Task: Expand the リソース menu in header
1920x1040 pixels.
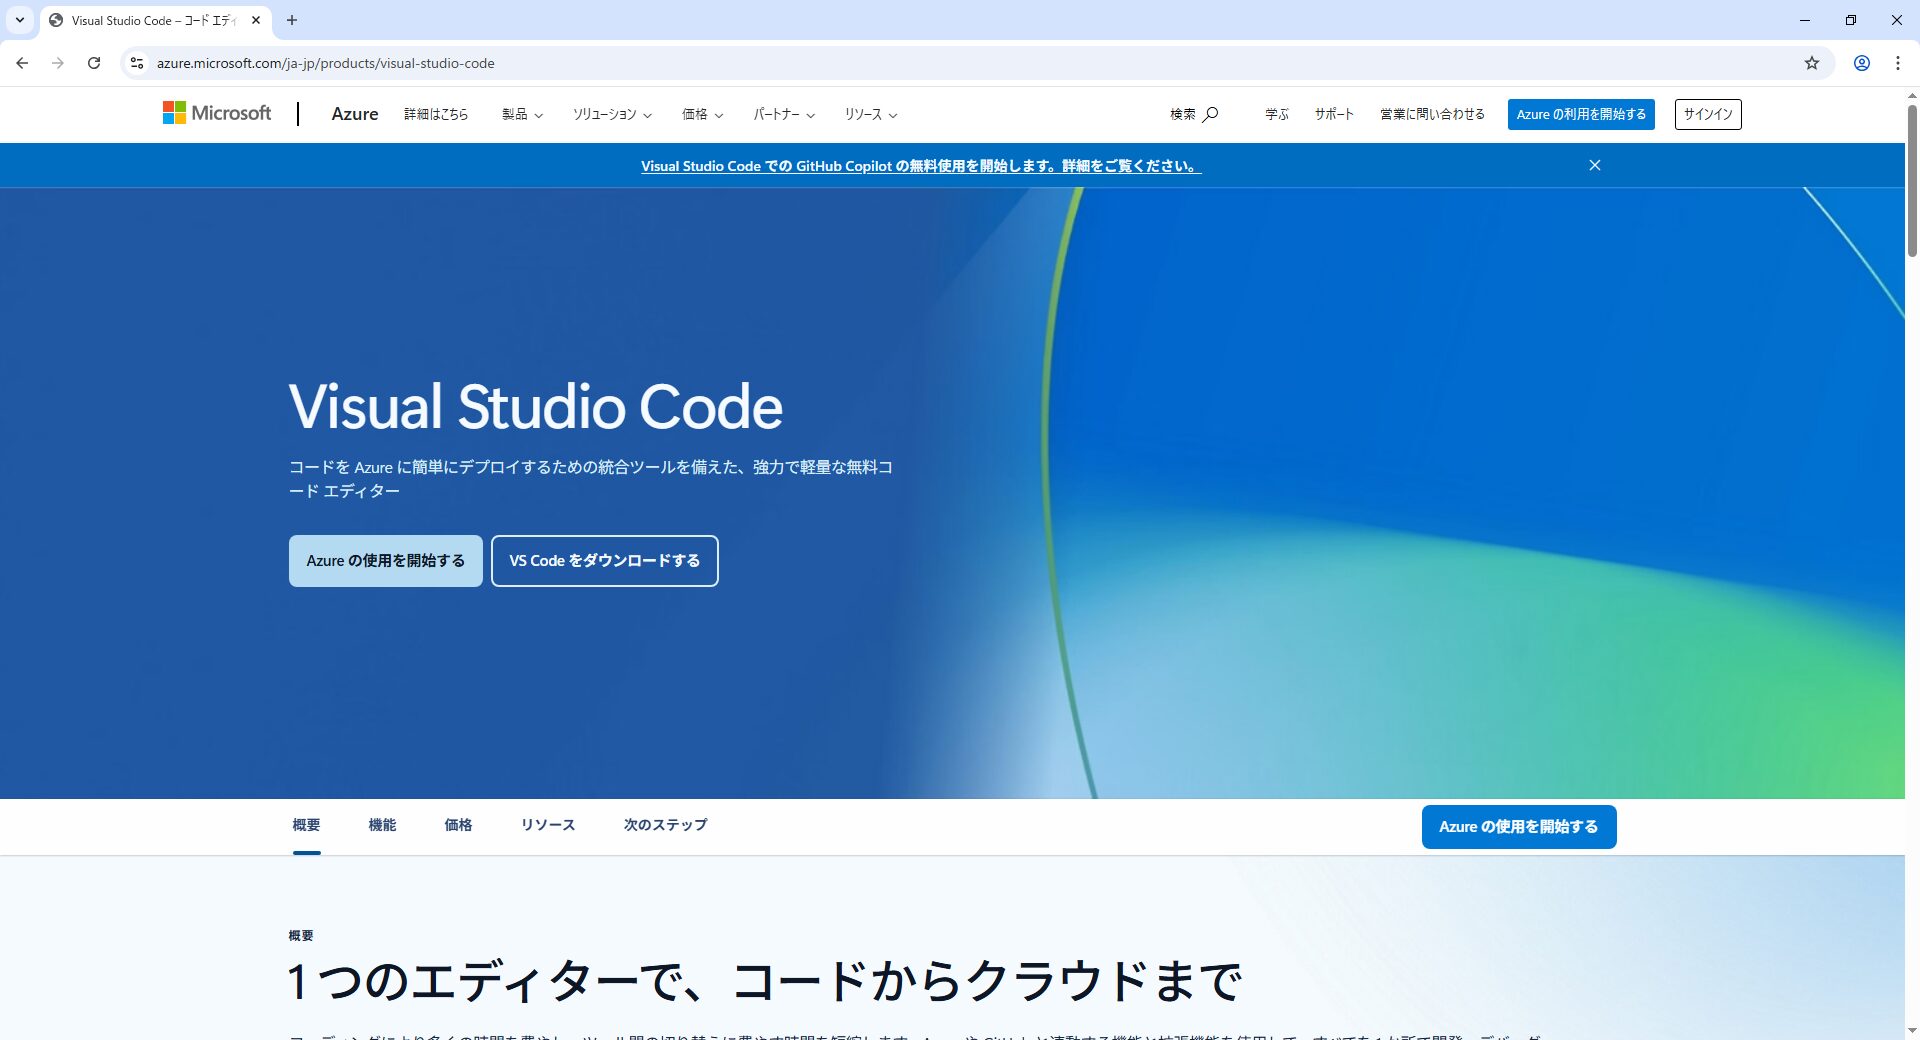Action: point(870,114)
